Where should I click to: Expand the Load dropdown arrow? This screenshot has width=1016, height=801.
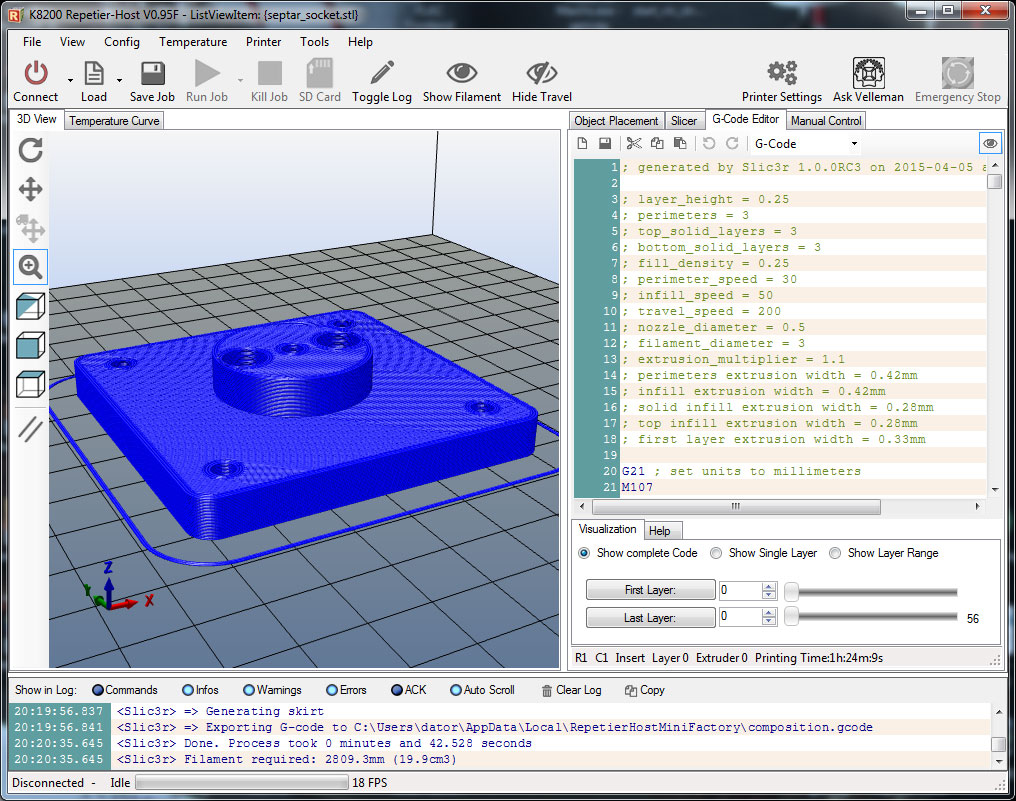[x=119, y=80]
